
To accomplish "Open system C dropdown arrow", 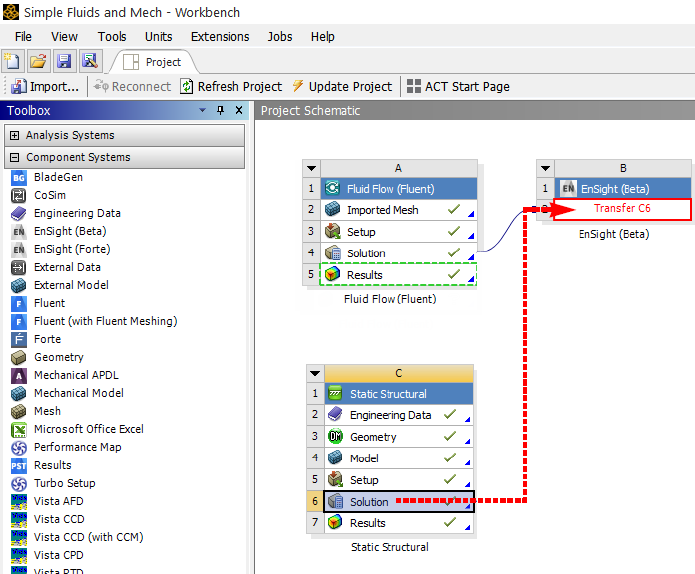I will click(x=315, y=373).
